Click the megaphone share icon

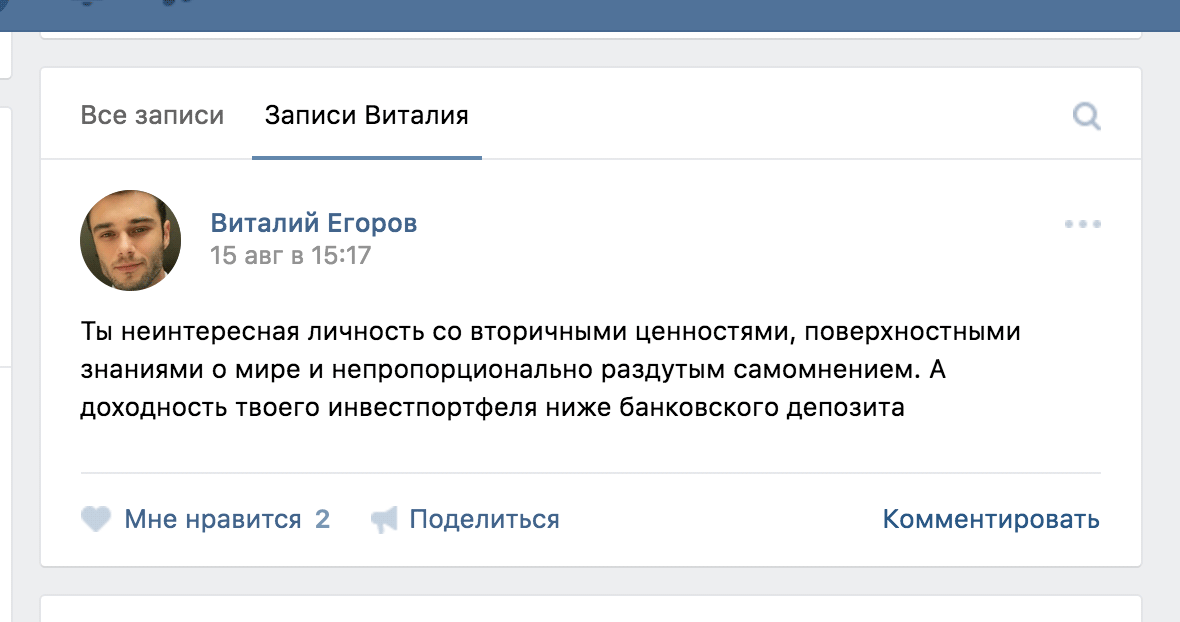384,519
